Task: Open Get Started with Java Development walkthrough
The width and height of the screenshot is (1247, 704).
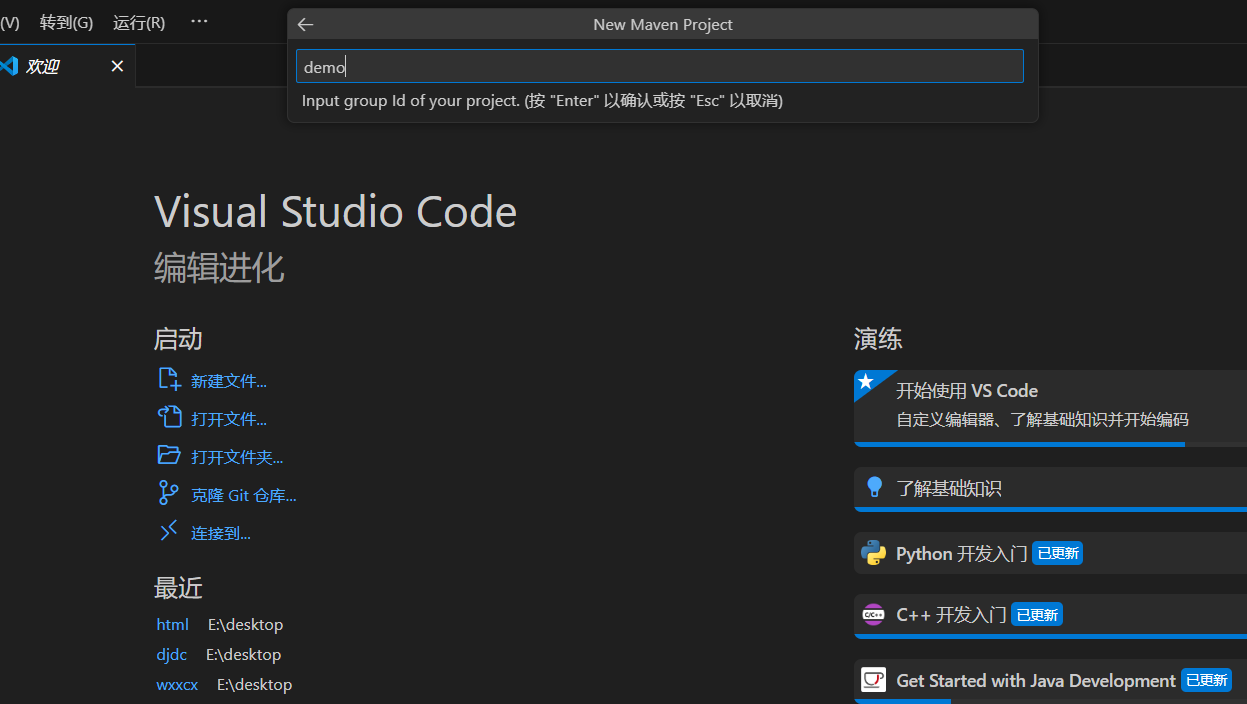Action: point(1050,681)
